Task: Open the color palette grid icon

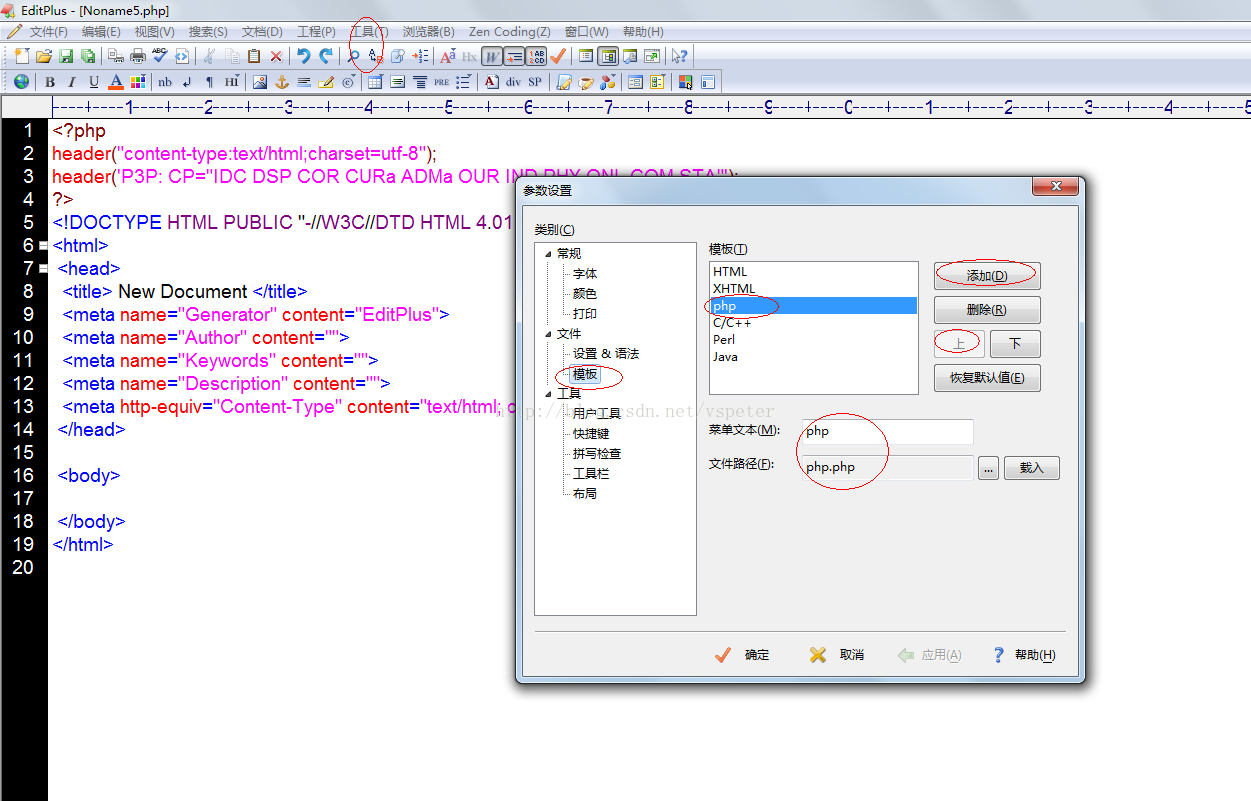Action: pos(138,82)
